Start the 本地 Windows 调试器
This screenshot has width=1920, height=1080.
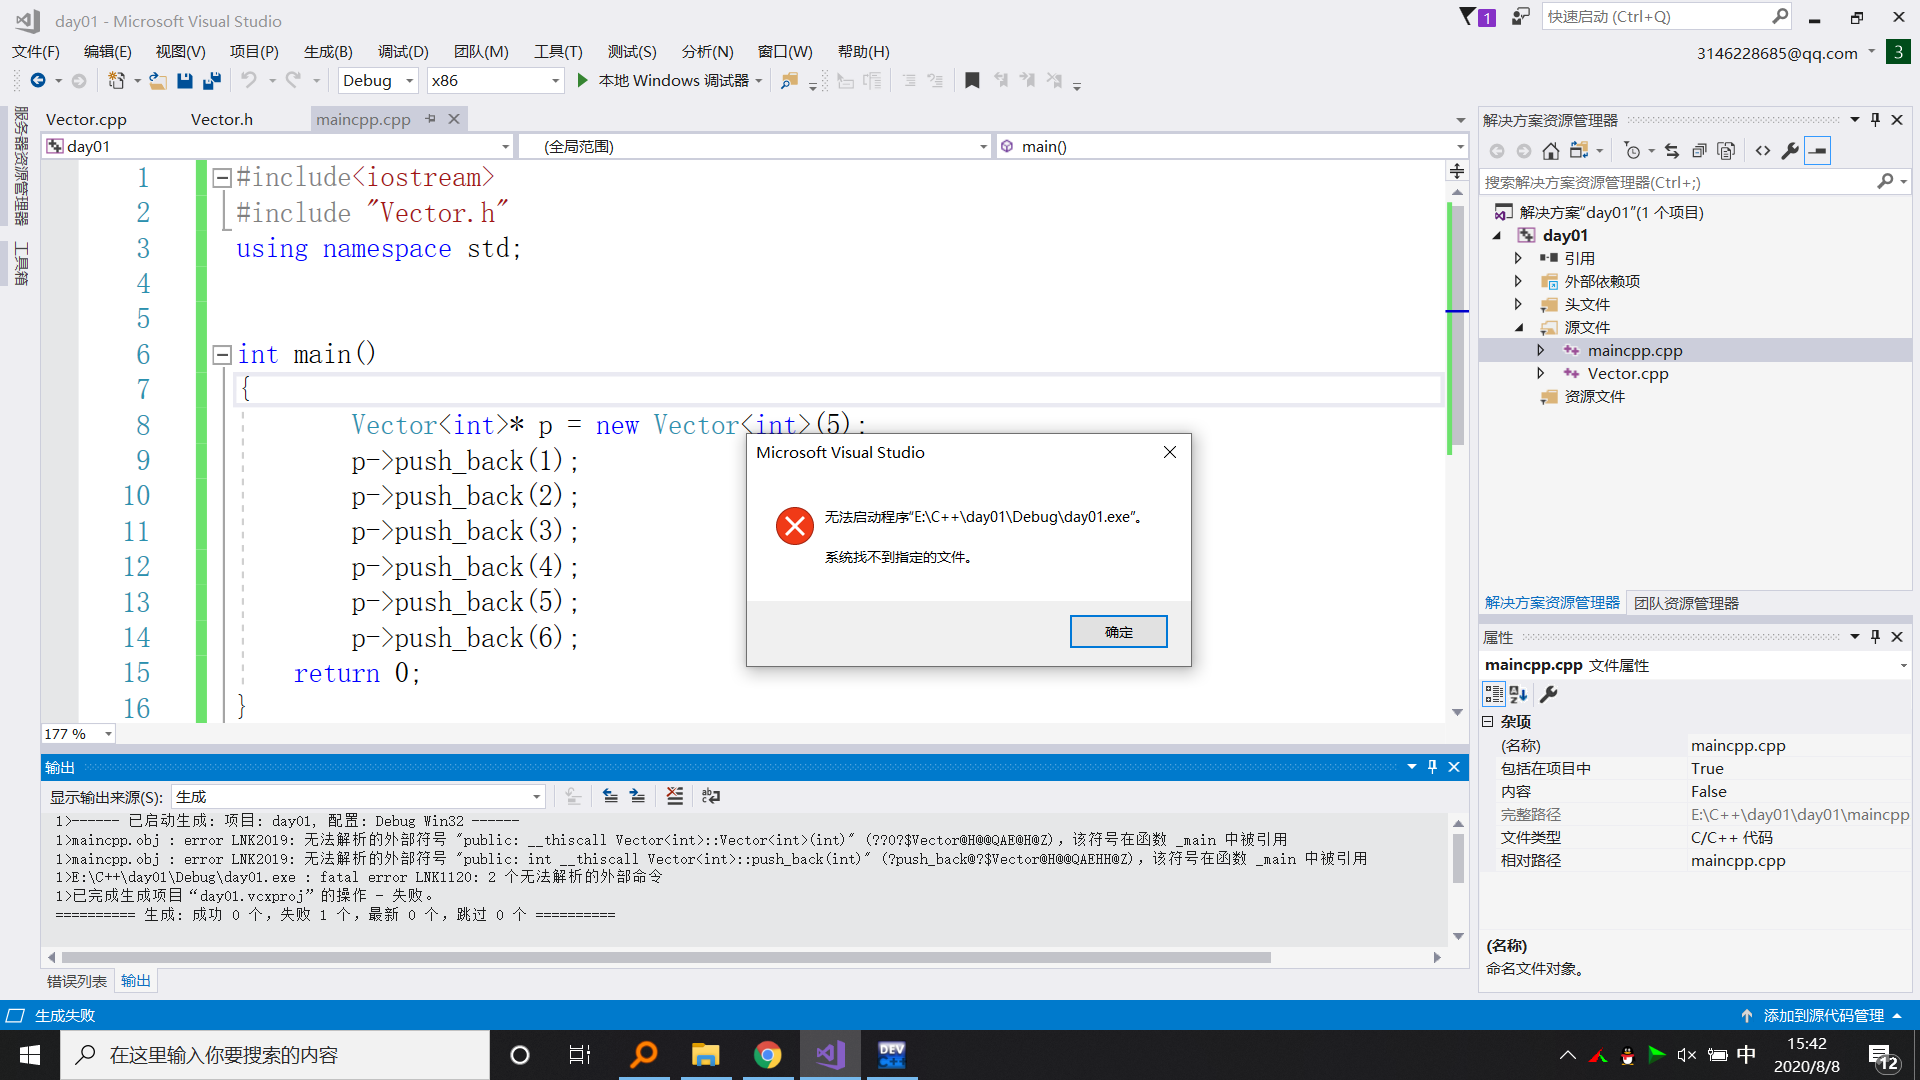pos(666,81)
